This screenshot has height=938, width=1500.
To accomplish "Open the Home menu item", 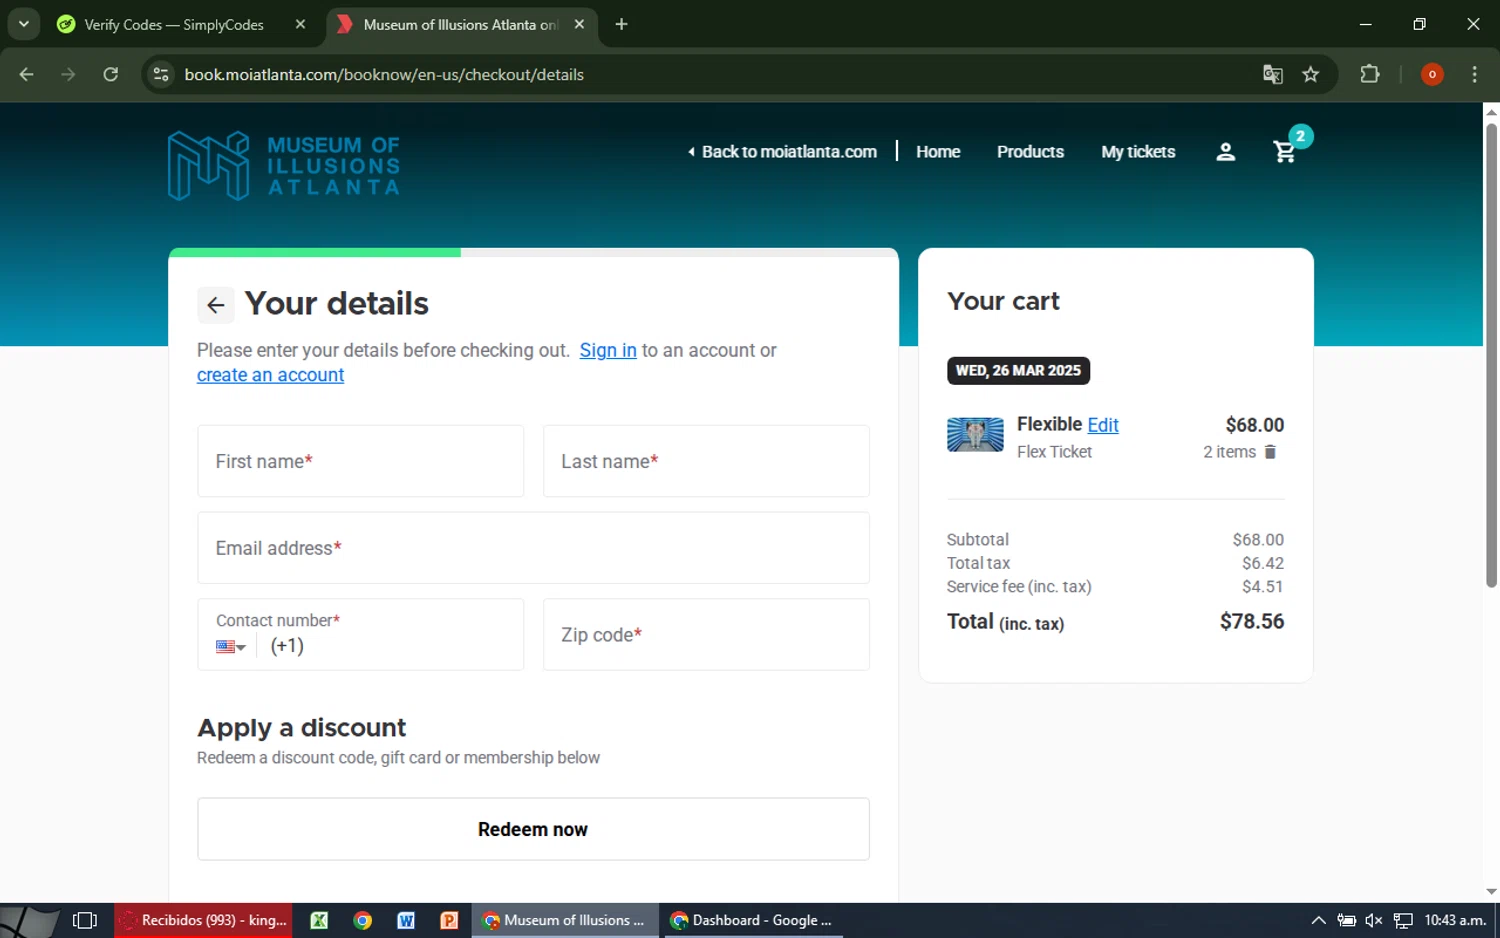I will coord(938,152).
